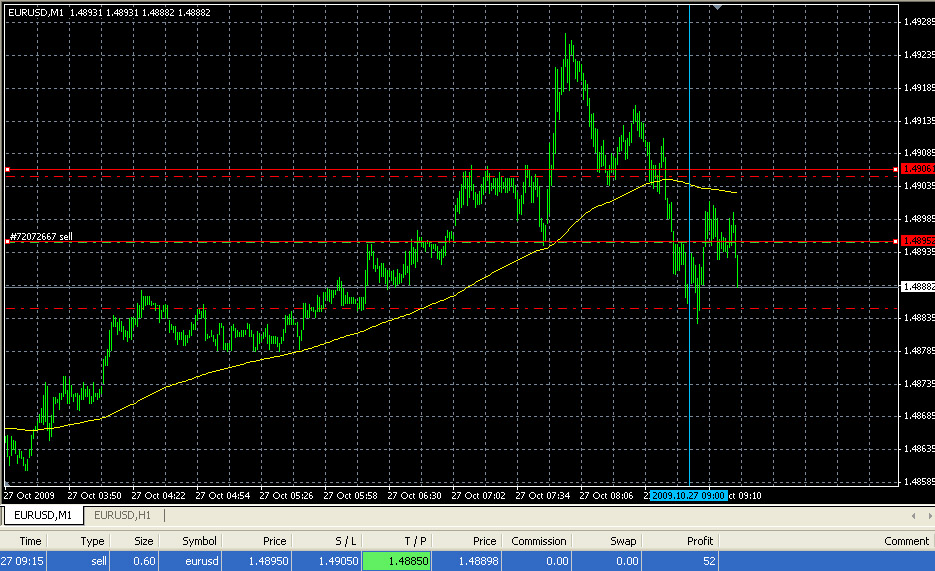Switch to the EURUSD,H1 chart tab
The height and width of the screenshot is (571, 935).
[x=122, y=515]
